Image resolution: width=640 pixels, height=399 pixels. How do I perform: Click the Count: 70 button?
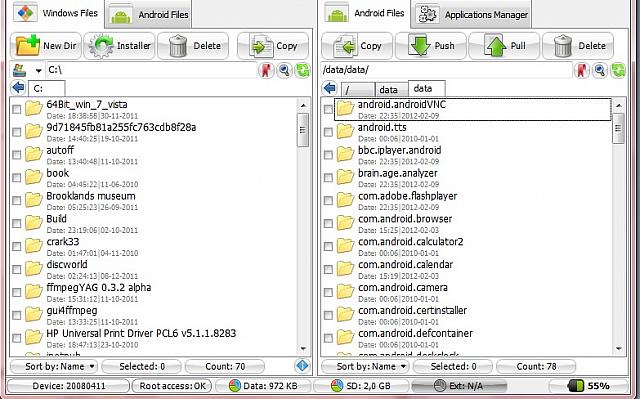click(x=225, y=366)
